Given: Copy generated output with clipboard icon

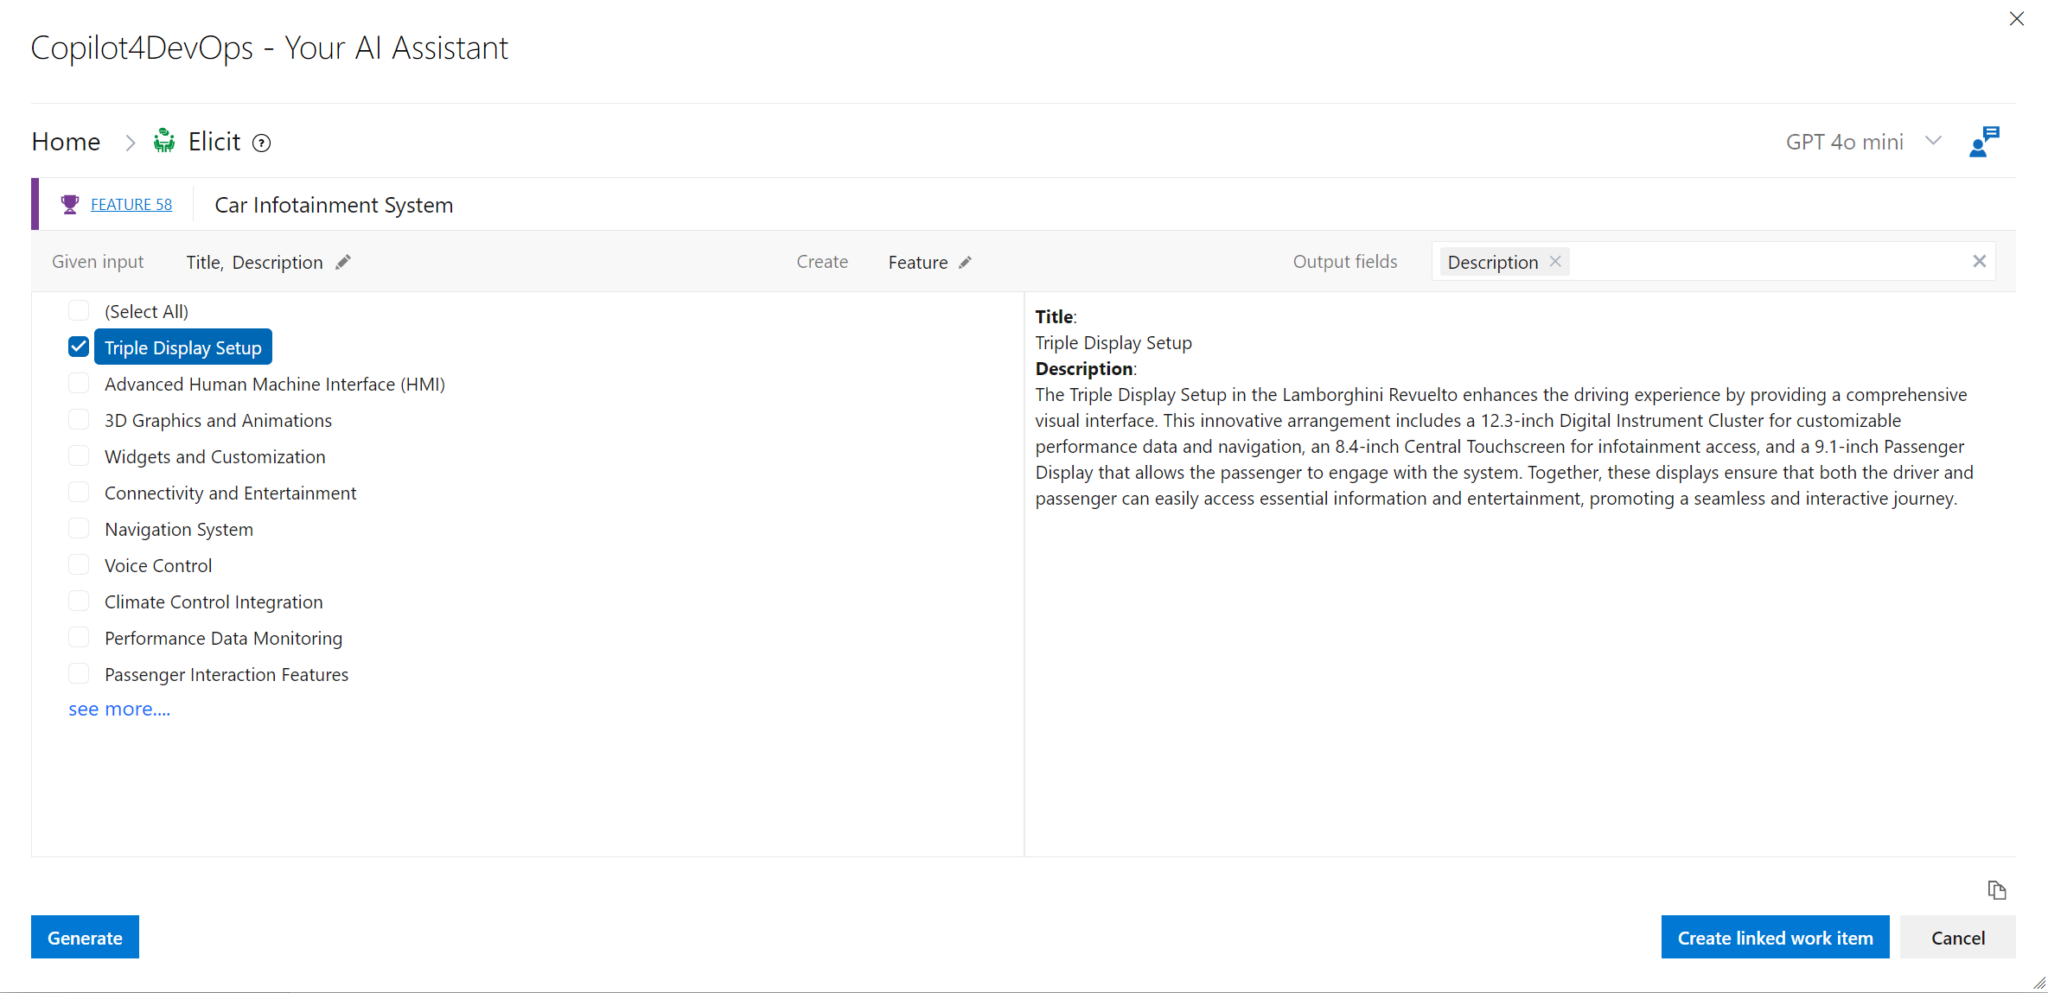Looking at the screenshot, I should 1996,890.
